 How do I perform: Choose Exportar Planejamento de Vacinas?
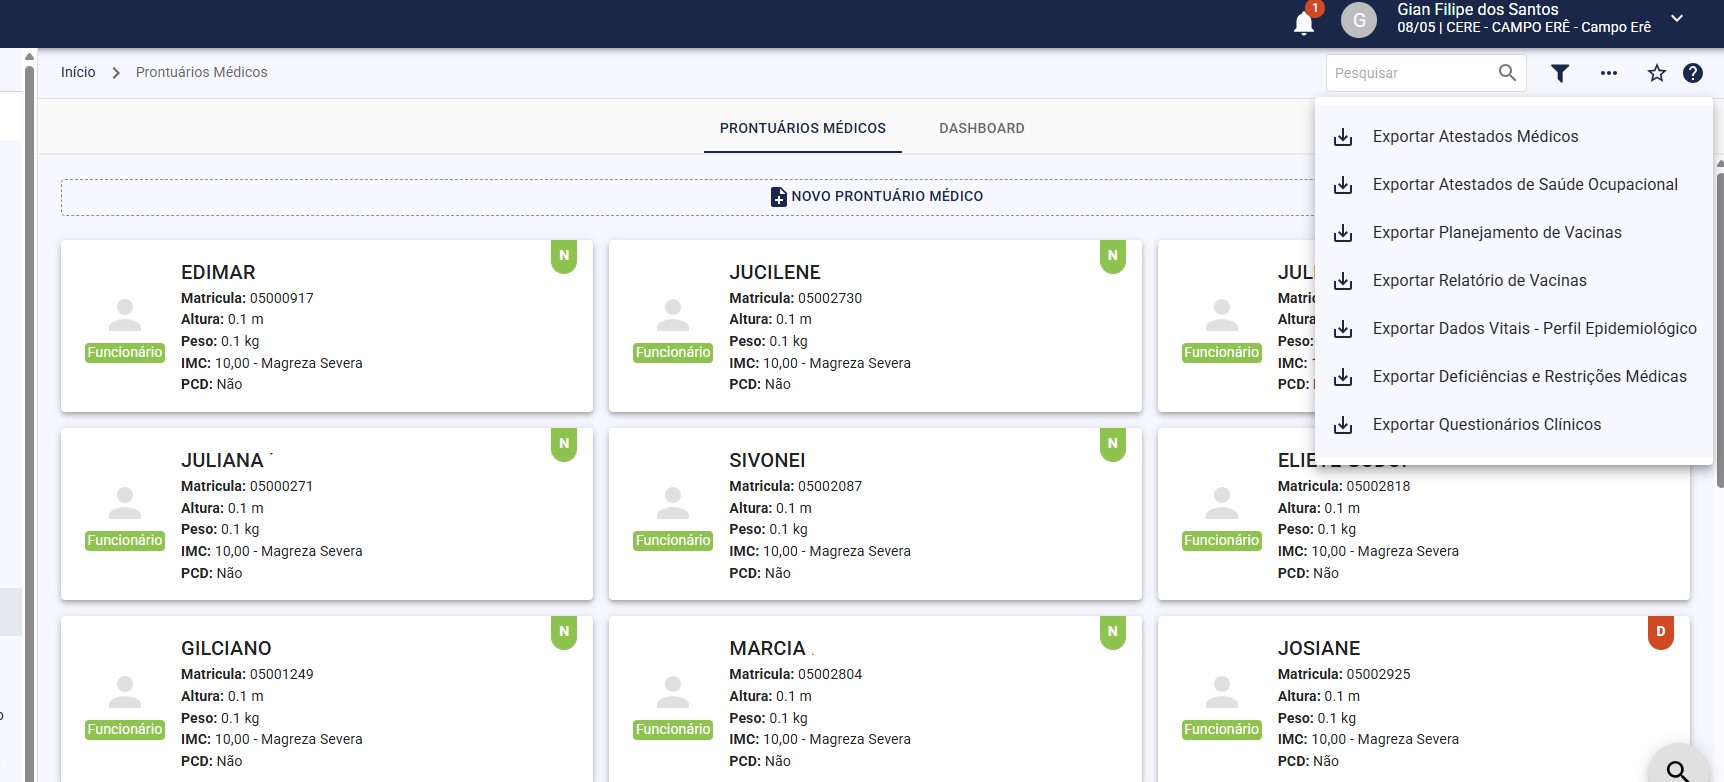pos(1496,233)
